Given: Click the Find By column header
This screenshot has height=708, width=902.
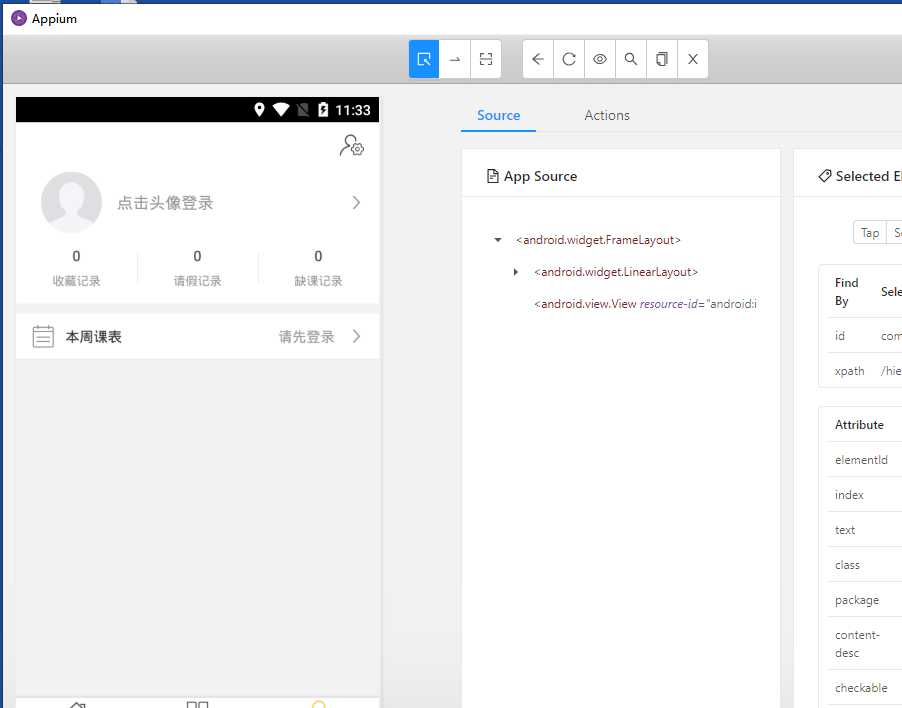Looking at the screenshot, I should tap(846, 292).
